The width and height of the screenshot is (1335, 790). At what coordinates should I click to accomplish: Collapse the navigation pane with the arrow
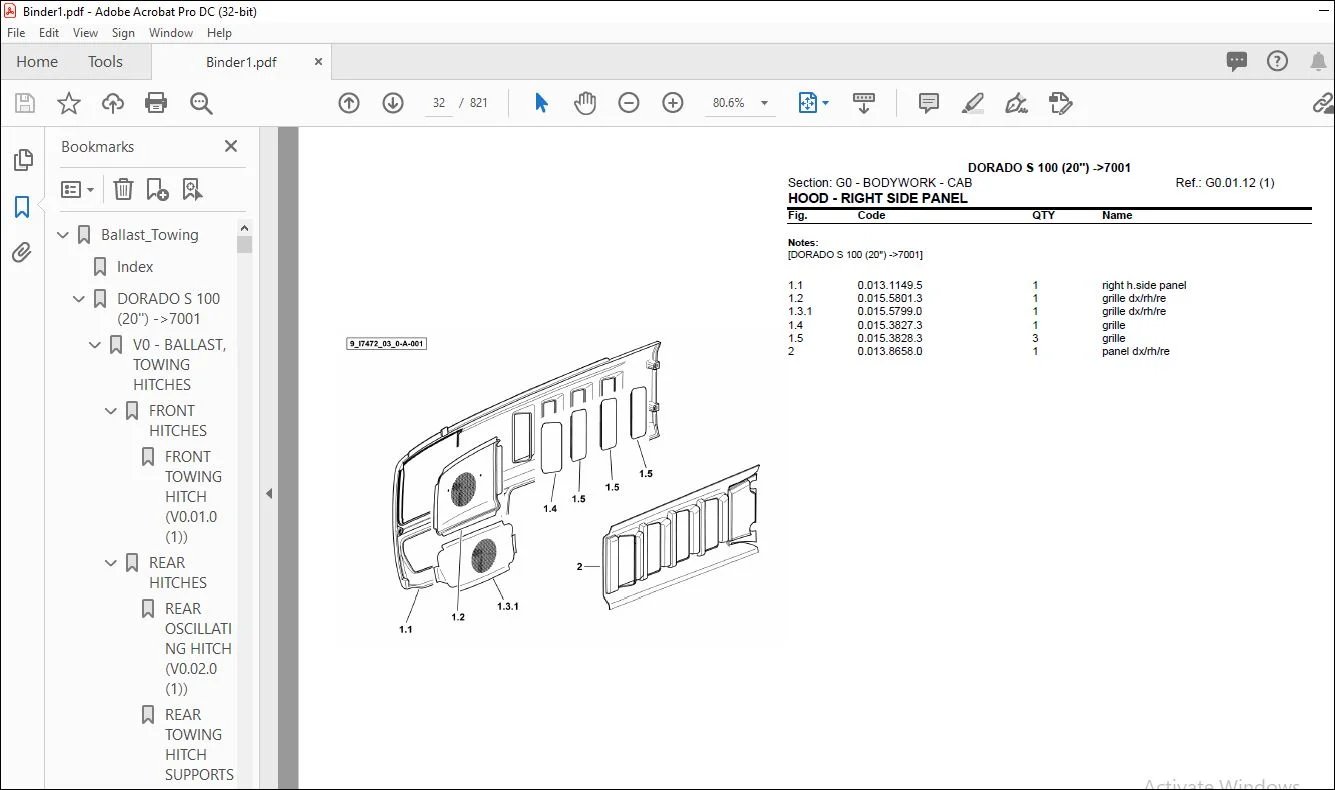[x=268, y=493]
